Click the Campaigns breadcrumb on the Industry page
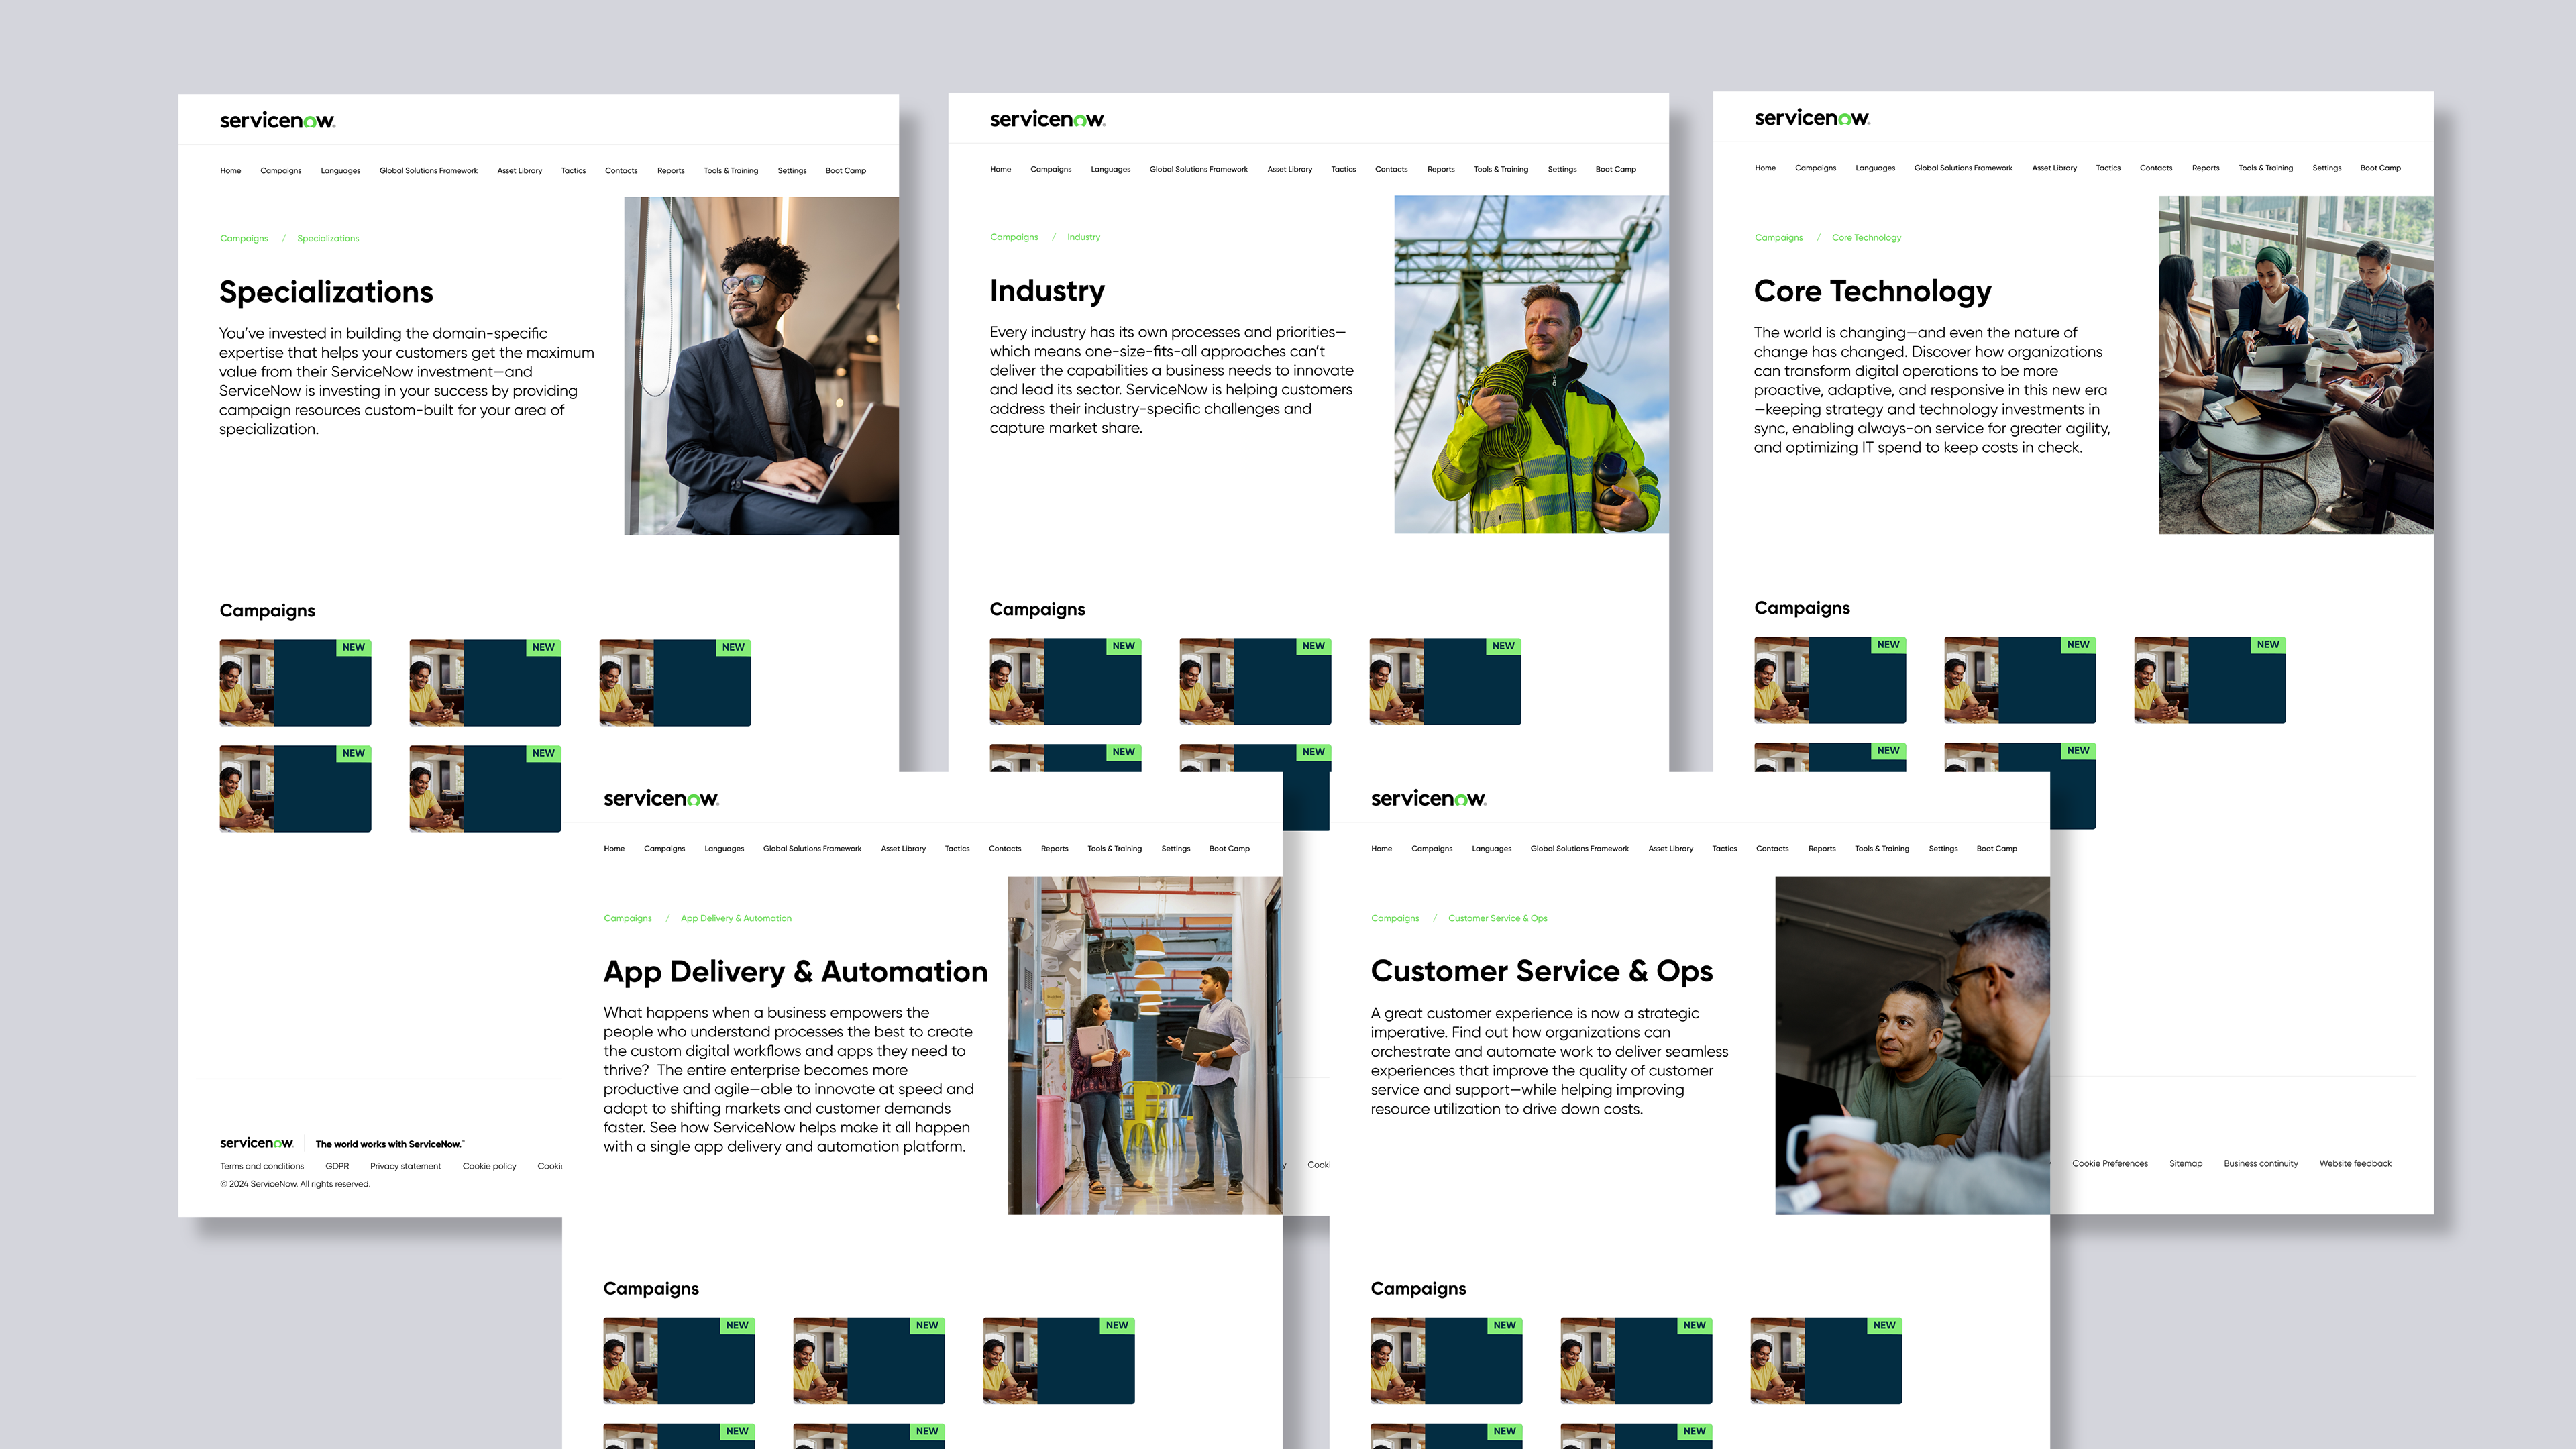Viewport: 2576px width, 1449px height. (1014, 238)
